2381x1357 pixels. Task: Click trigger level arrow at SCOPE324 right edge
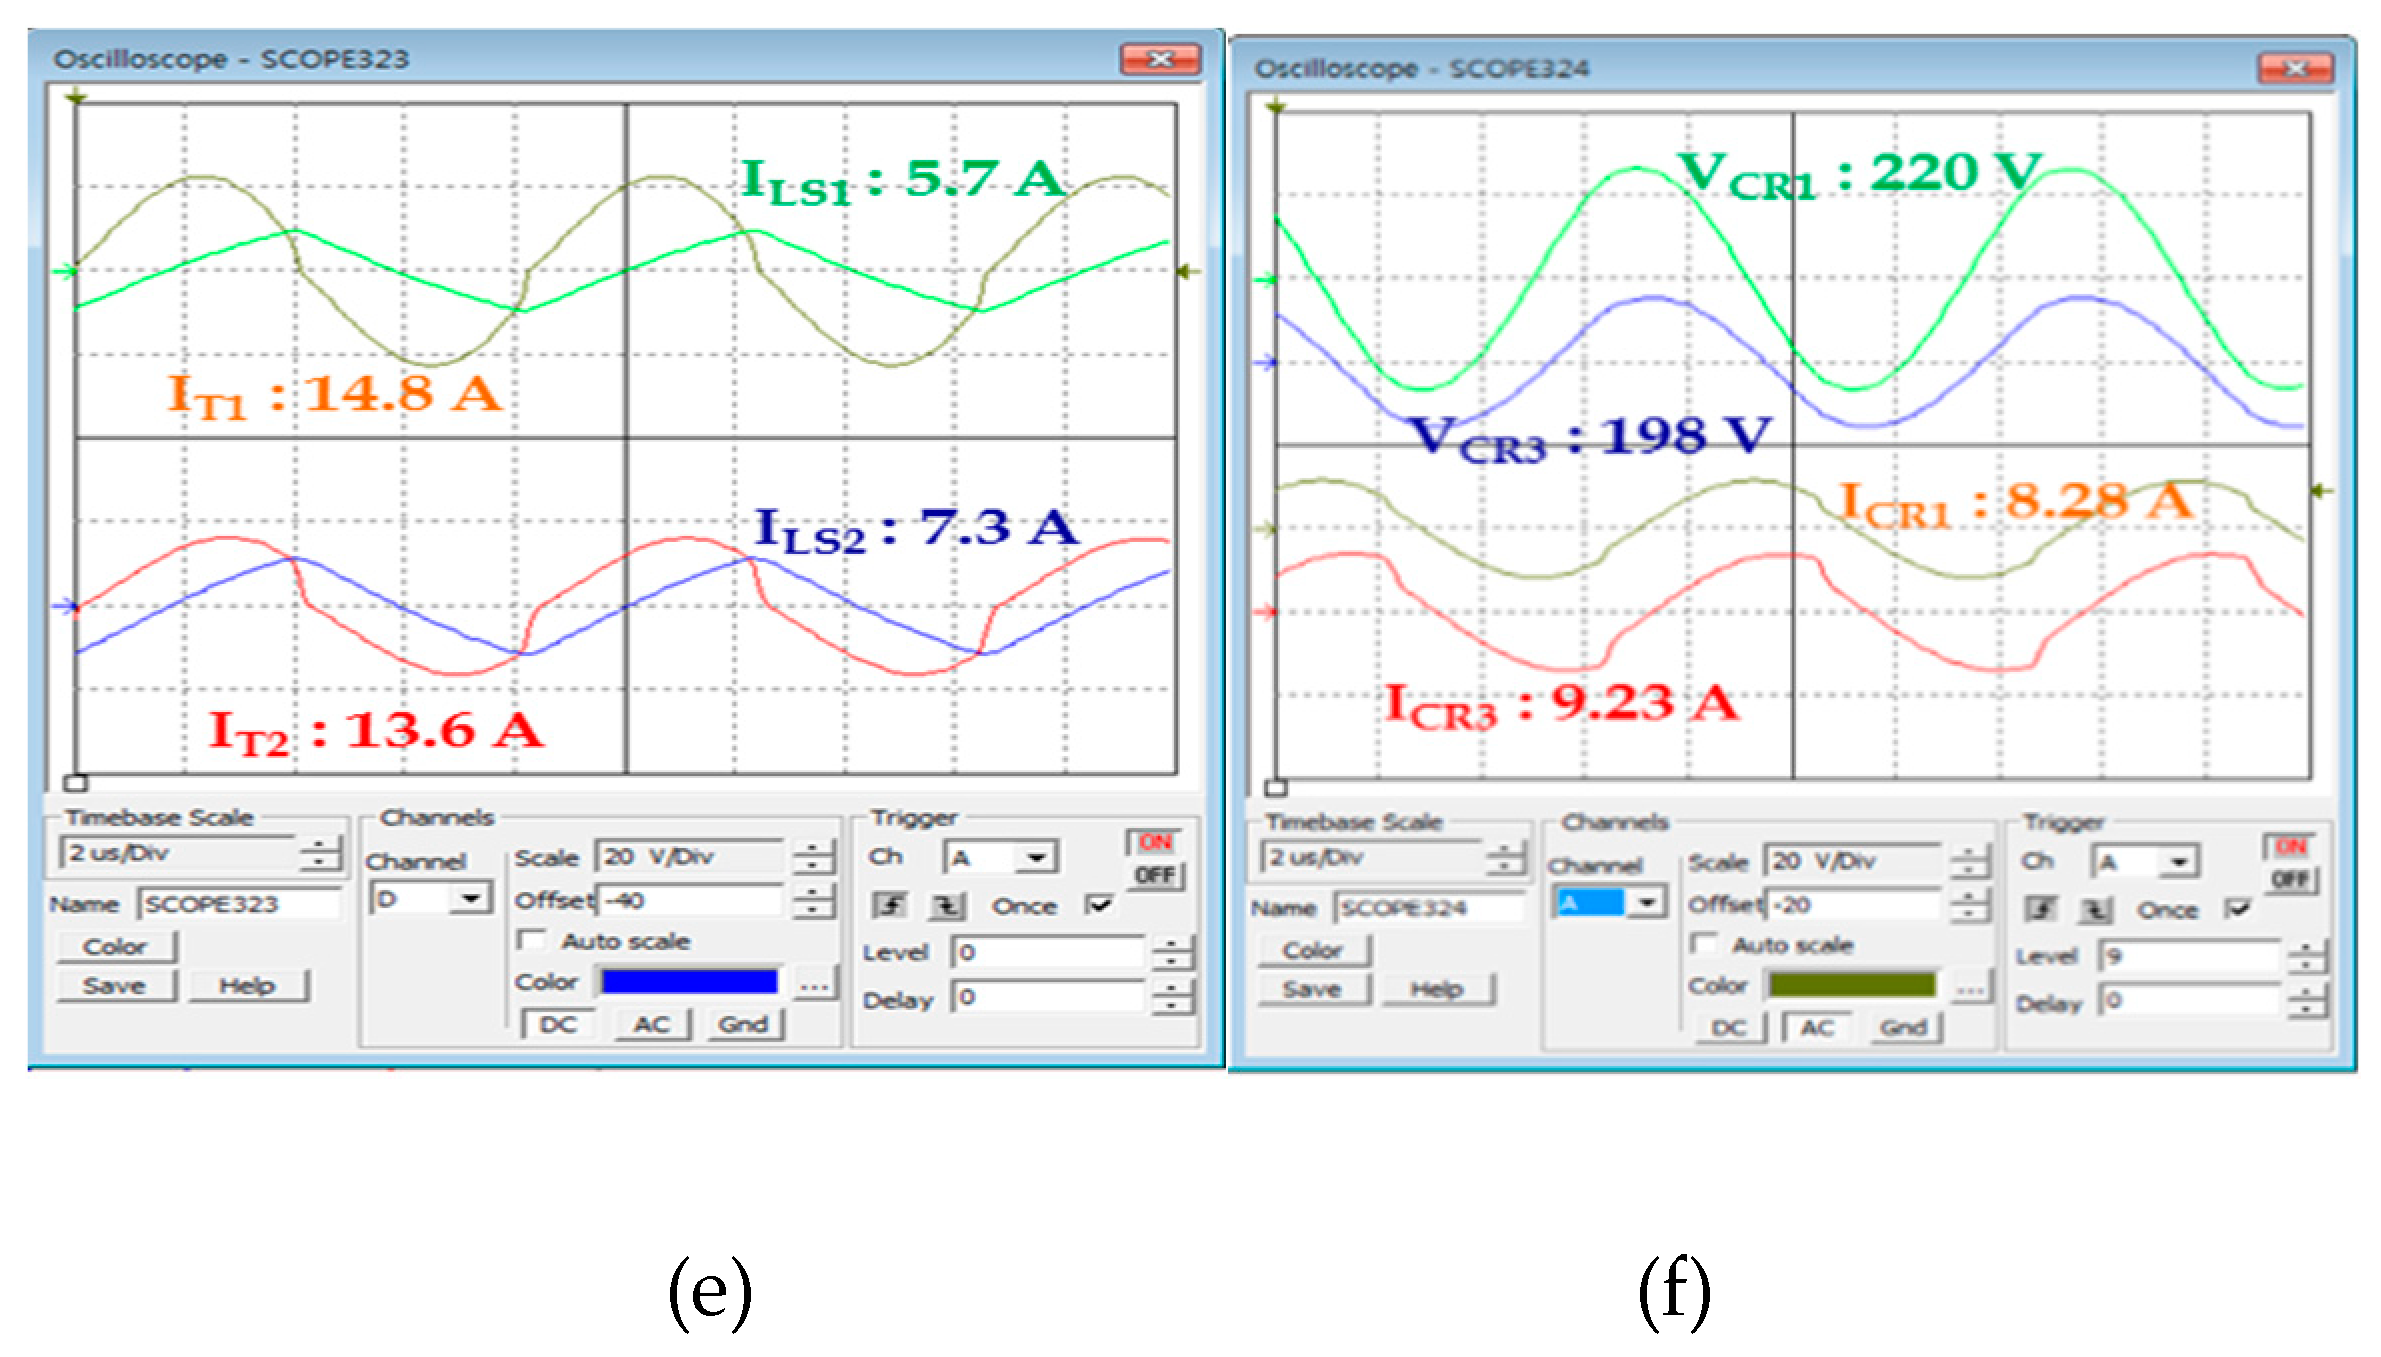tap(2323, 491)
